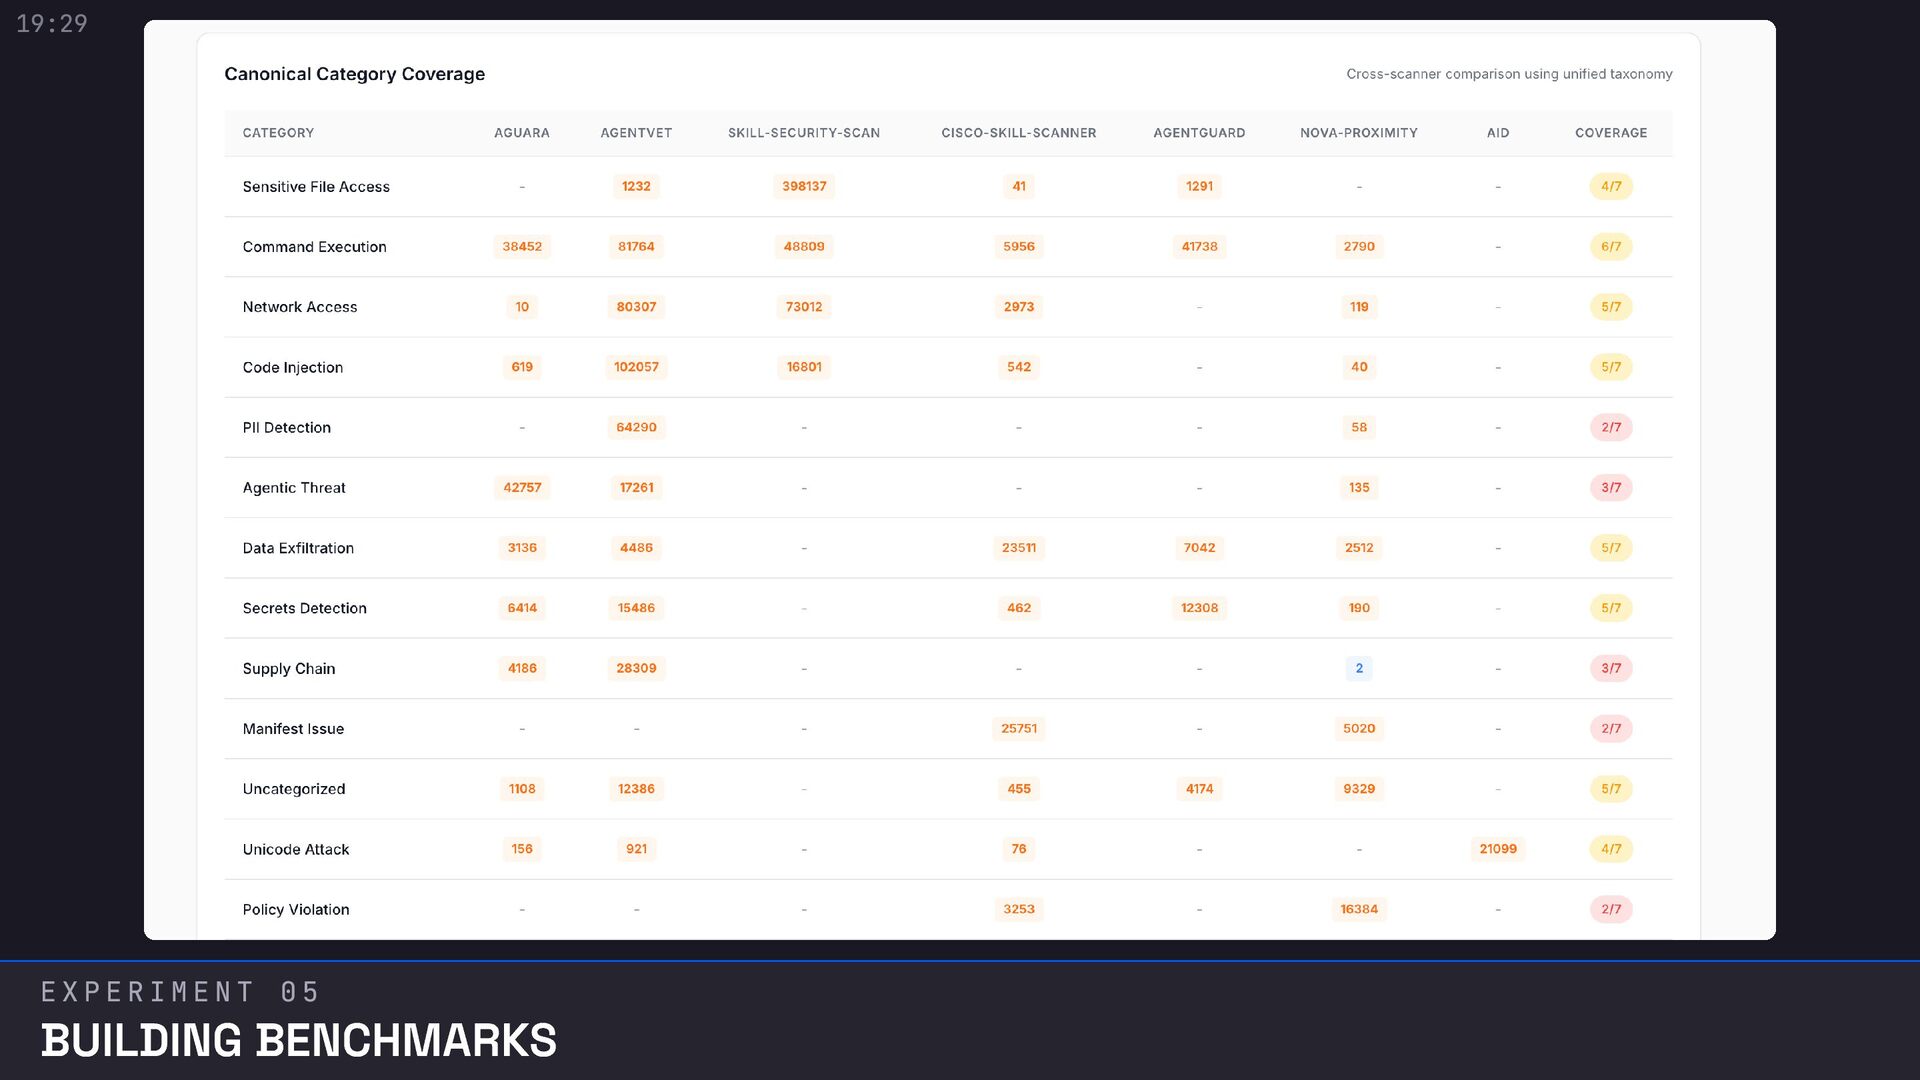Click the 102057 Code Injection badge
The image size is (1920, 1080).
[x=636, y=367]
